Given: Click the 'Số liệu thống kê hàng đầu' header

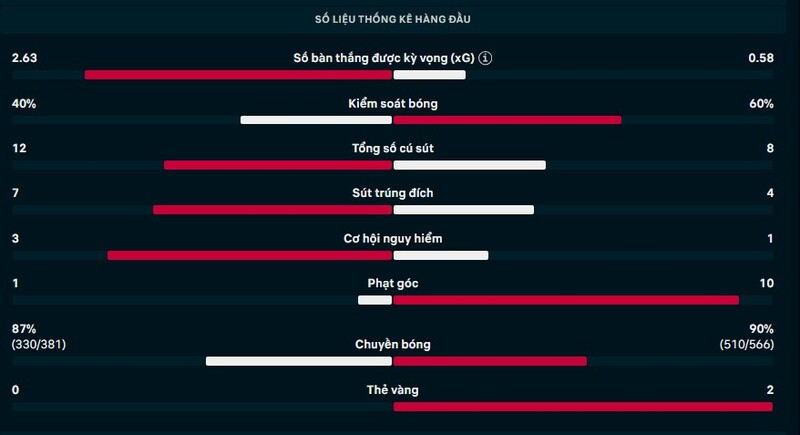Looking at the screenshot, I should (x=400, y=19).
